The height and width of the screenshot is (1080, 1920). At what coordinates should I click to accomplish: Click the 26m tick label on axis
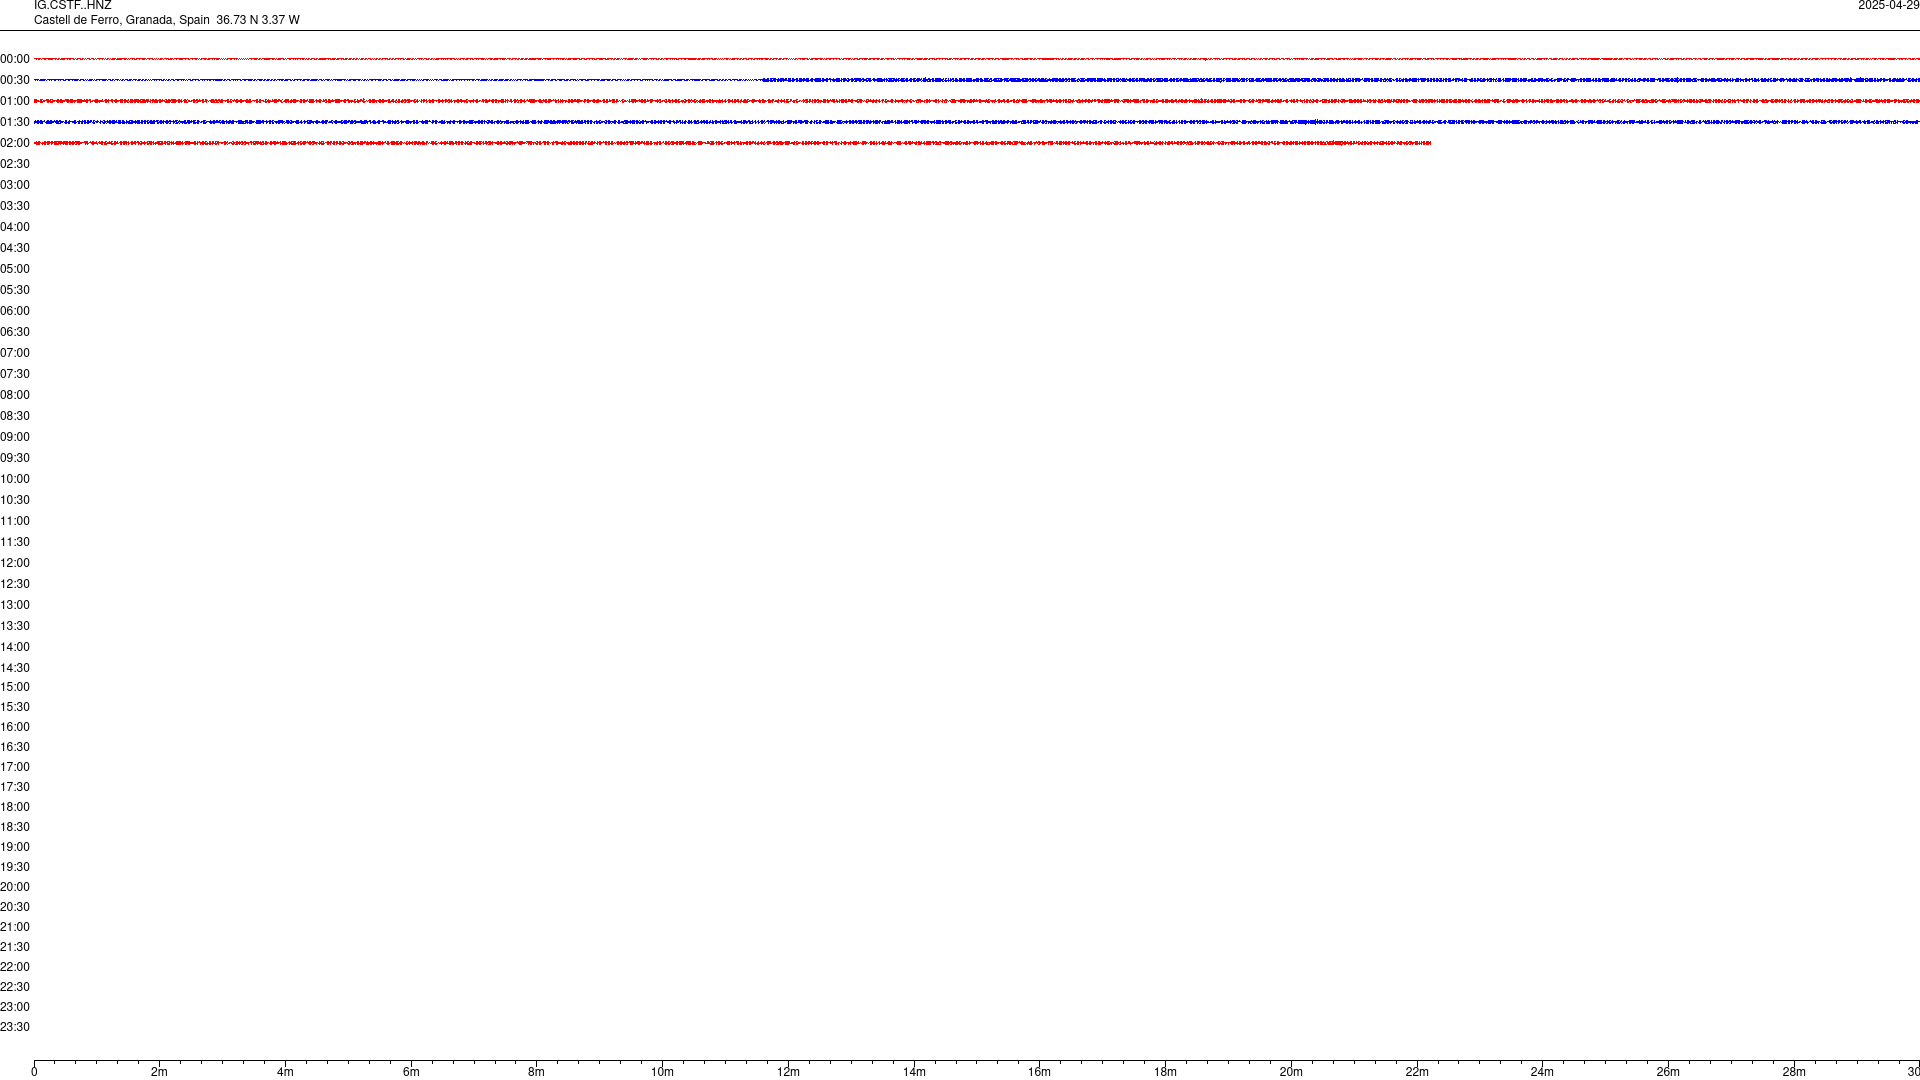(1668, 1072)
